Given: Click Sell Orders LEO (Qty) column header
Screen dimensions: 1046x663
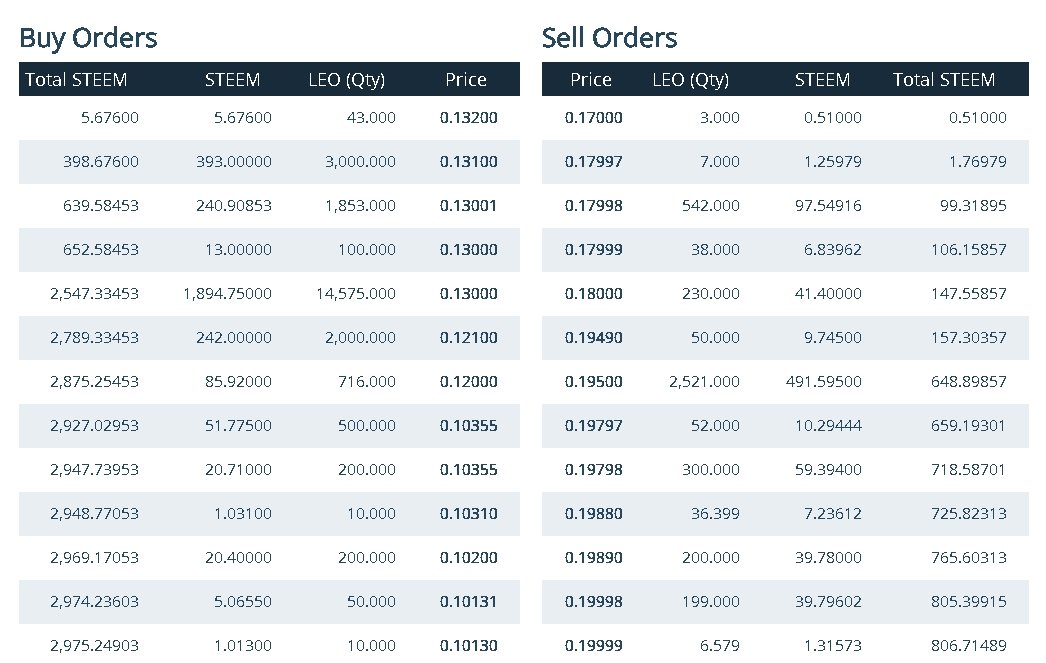Looking at the screenshot, I should 690,80.
